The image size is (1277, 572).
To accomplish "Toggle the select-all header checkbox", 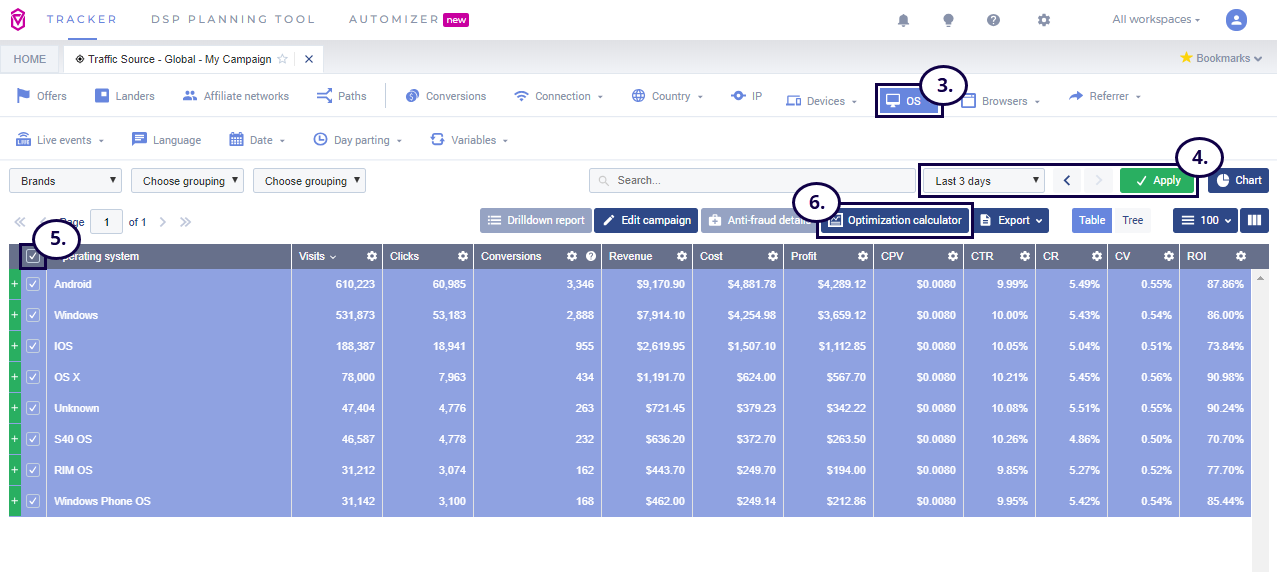I will click(33, 257).
